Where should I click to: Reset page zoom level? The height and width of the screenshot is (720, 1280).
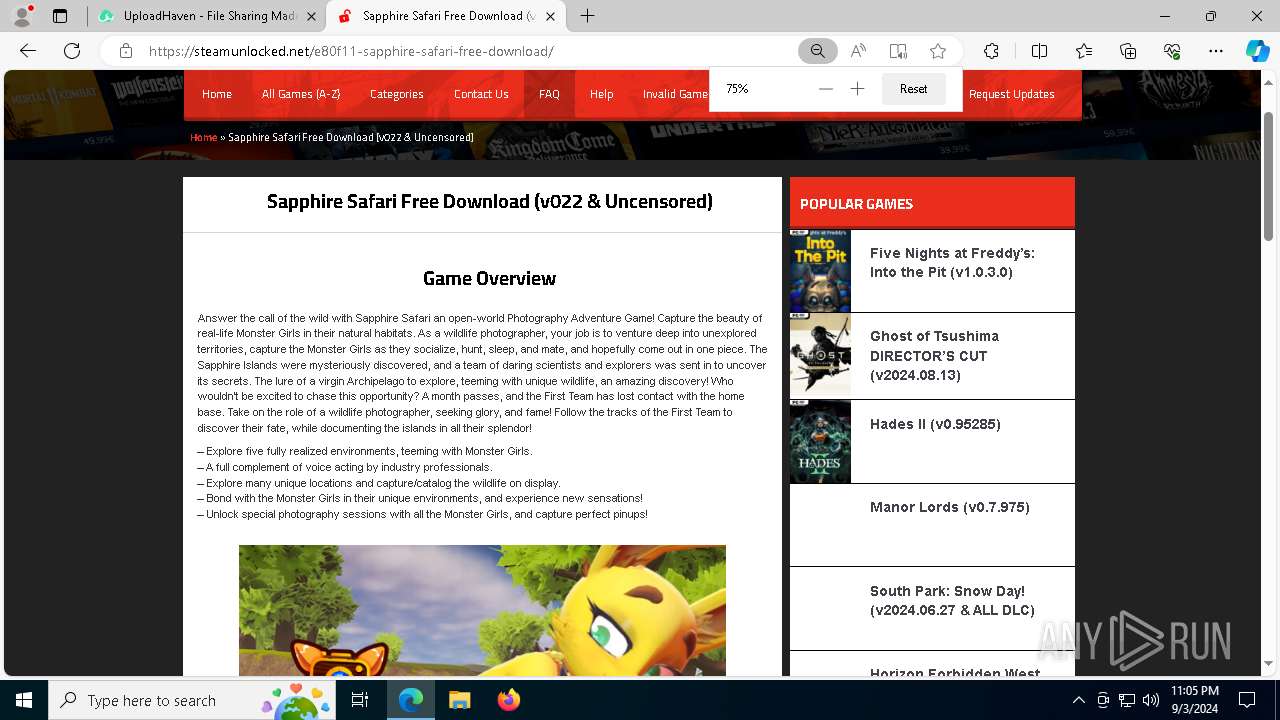point(913,89)
